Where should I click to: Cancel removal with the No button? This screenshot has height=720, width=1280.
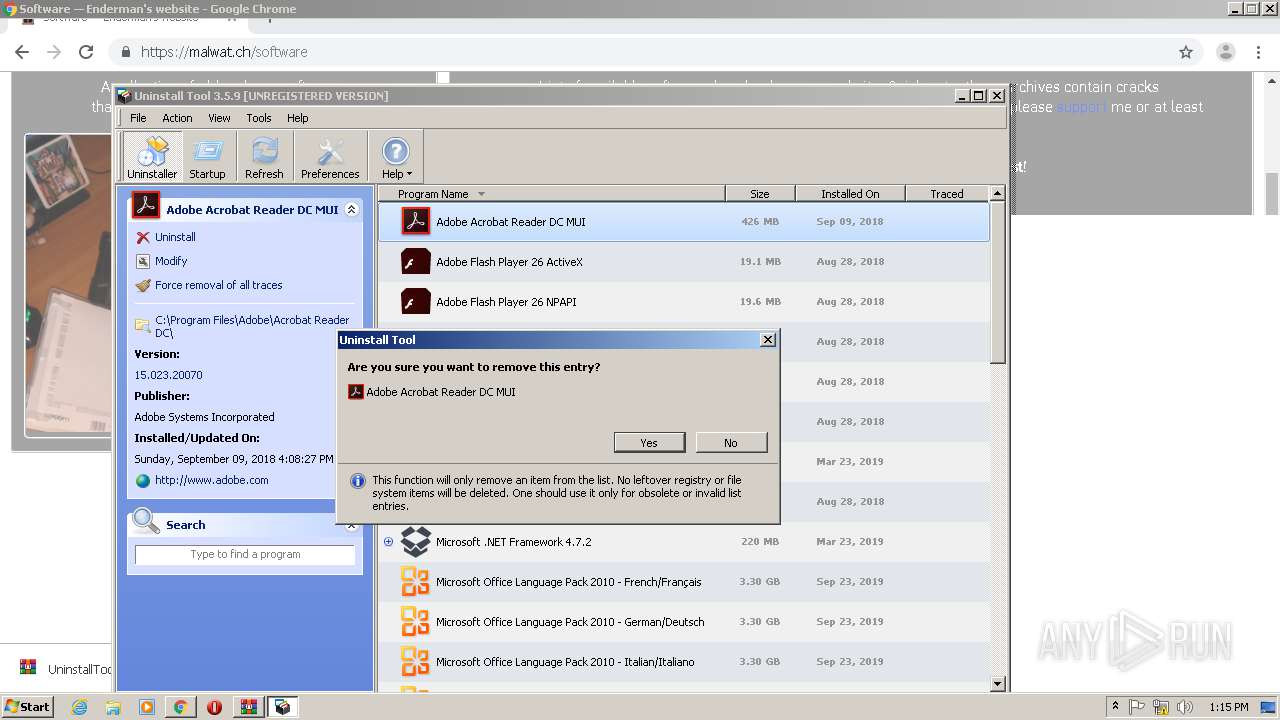pos(731,442)
